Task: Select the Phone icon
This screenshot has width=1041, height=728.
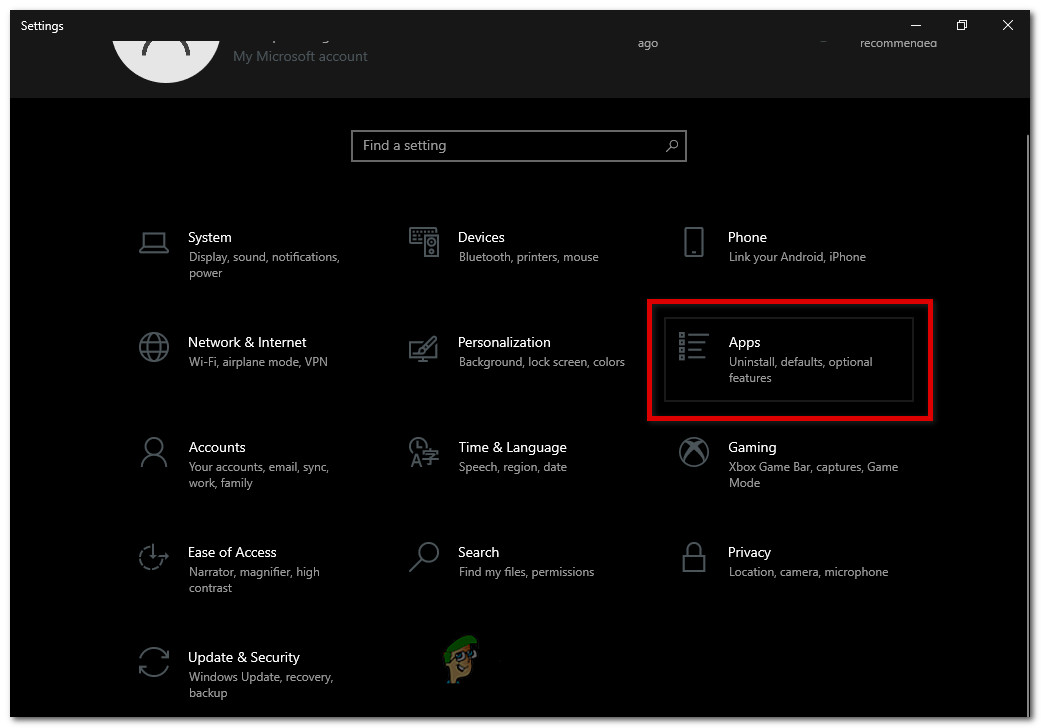Action: 694,242
